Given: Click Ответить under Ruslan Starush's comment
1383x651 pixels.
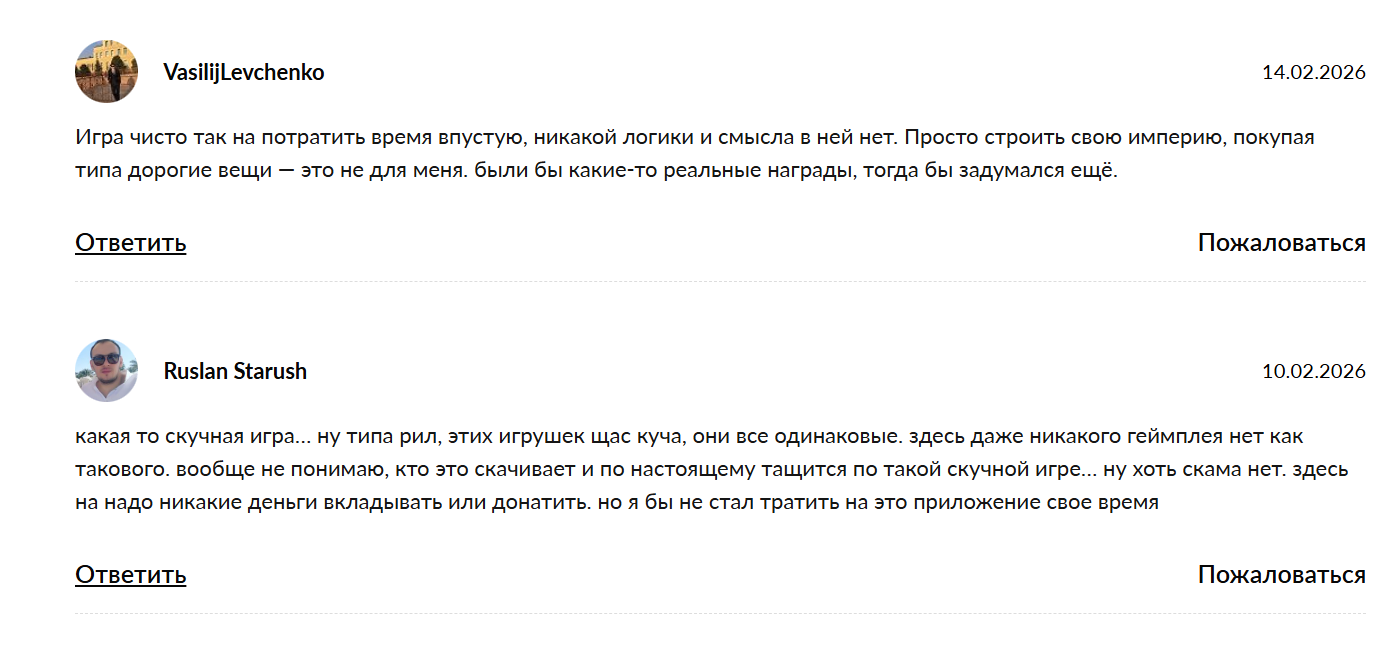Looking at the screenshot, I should pos(130,575).
